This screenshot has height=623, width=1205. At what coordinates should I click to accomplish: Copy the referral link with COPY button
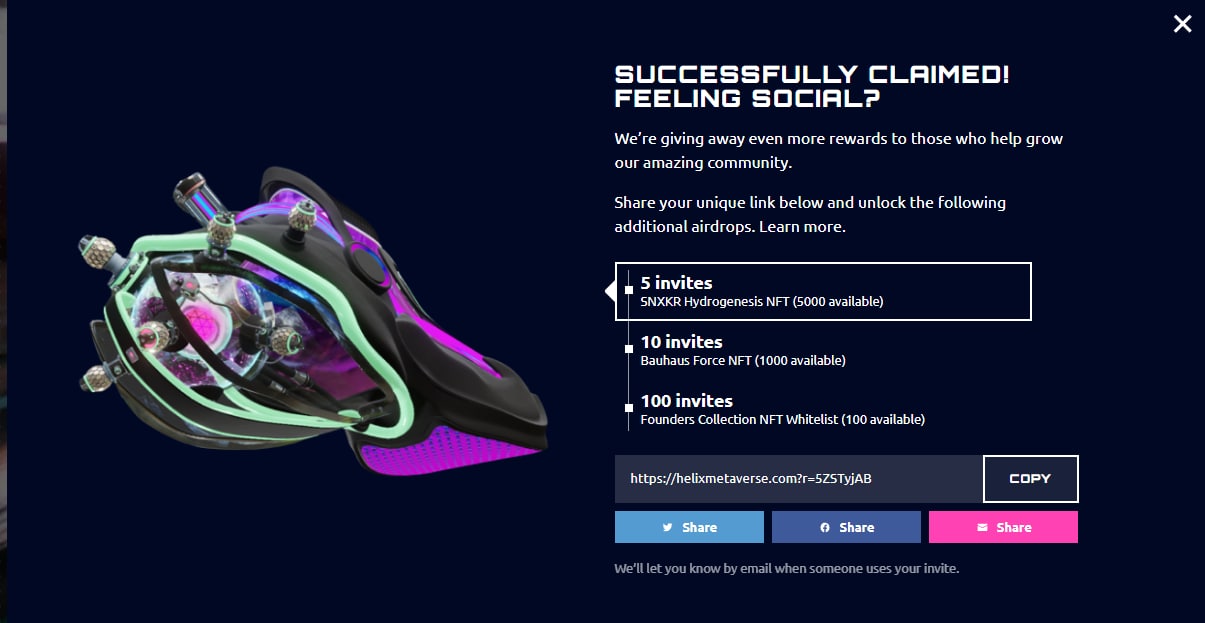(x=1030, y=478)
